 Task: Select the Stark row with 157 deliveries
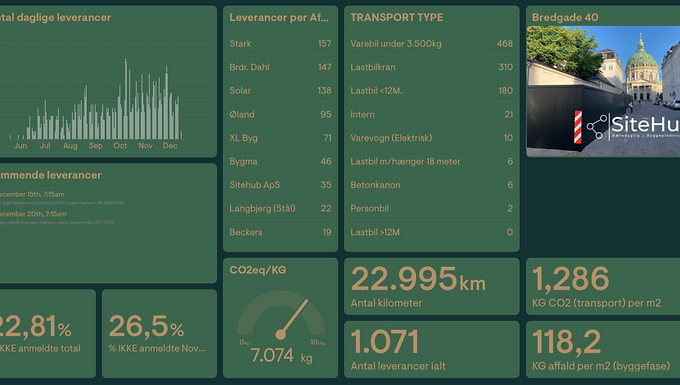point(280,43)
